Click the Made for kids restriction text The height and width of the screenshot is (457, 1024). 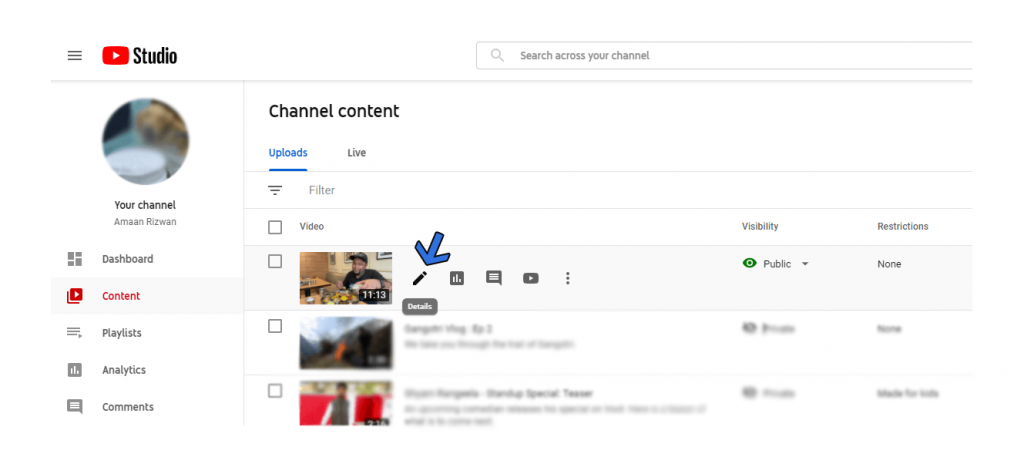(x=907, y=394)
